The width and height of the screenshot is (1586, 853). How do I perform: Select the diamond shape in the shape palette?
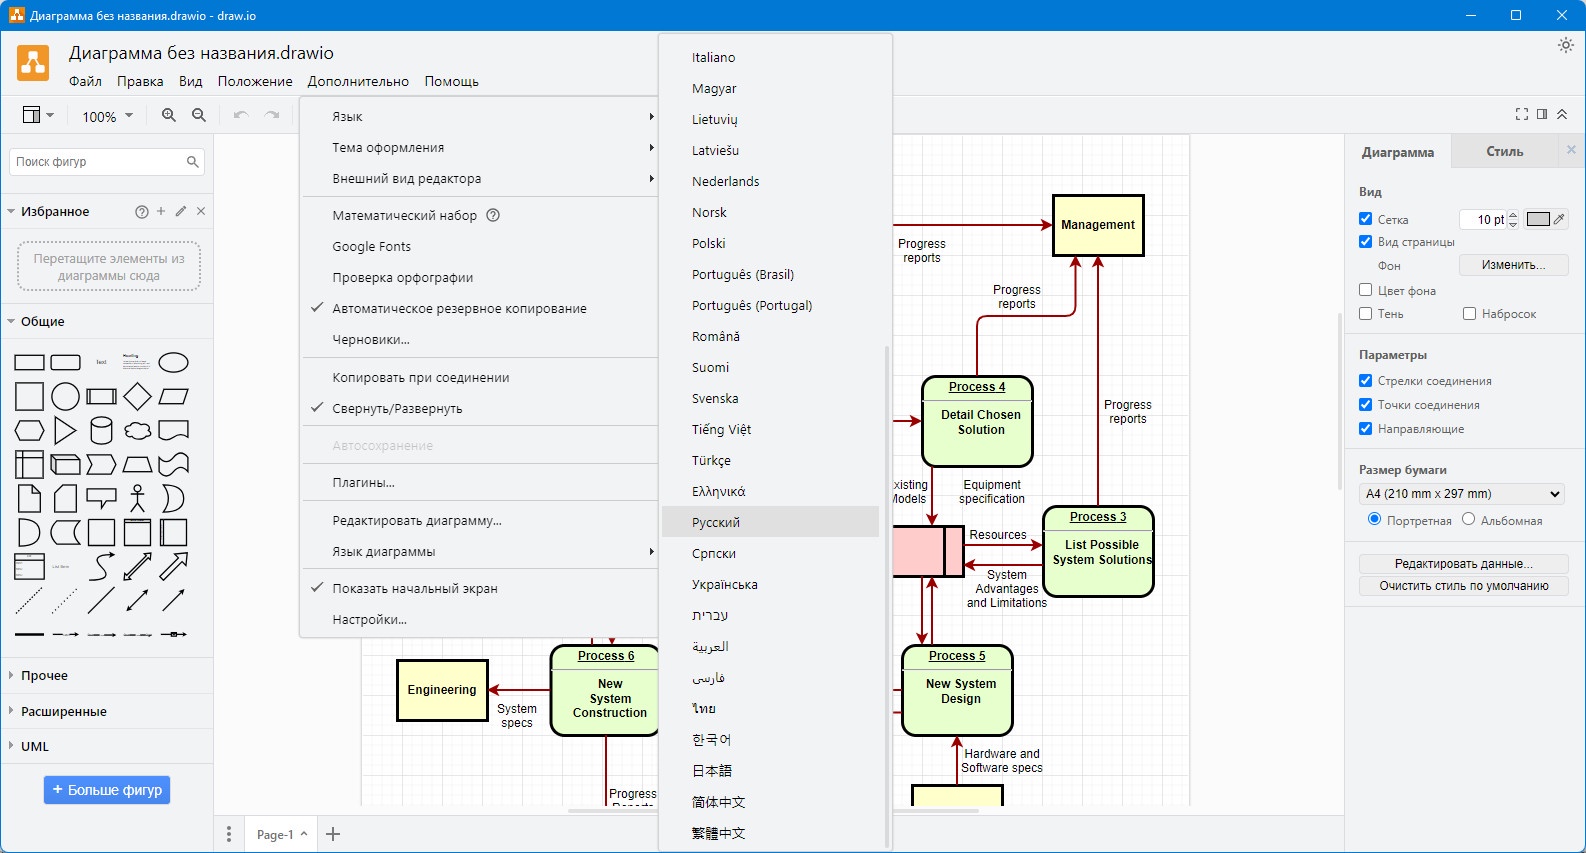(137, 396)
